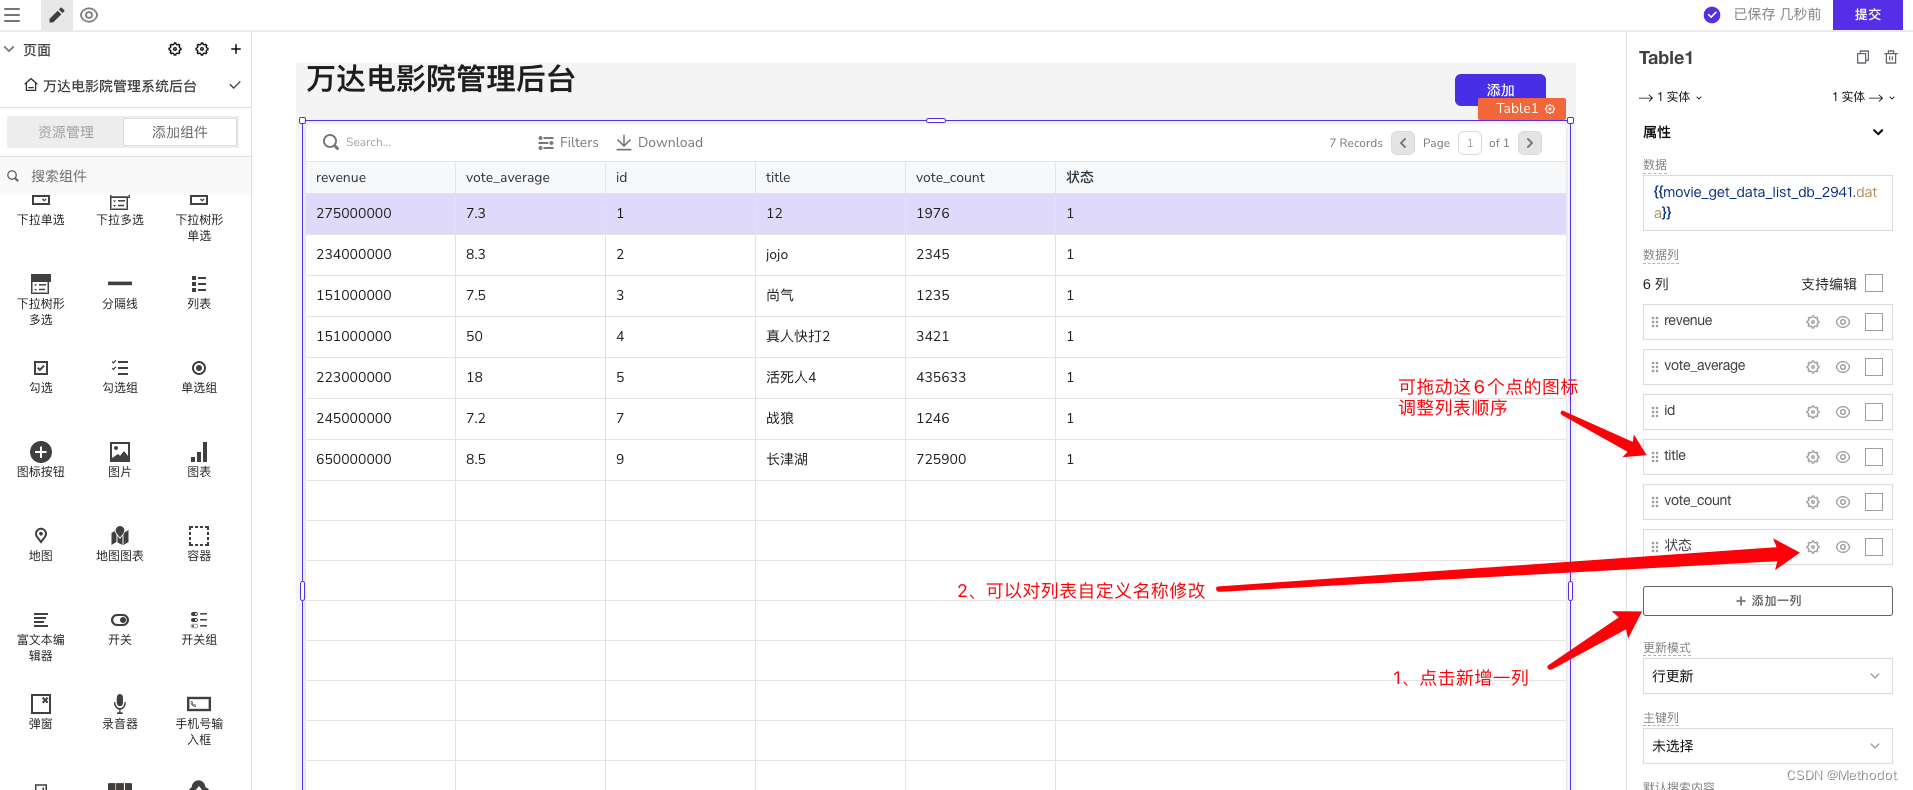Select the 富文本编辑器 component
The image size is (1913, 790).
click(41, 636)
